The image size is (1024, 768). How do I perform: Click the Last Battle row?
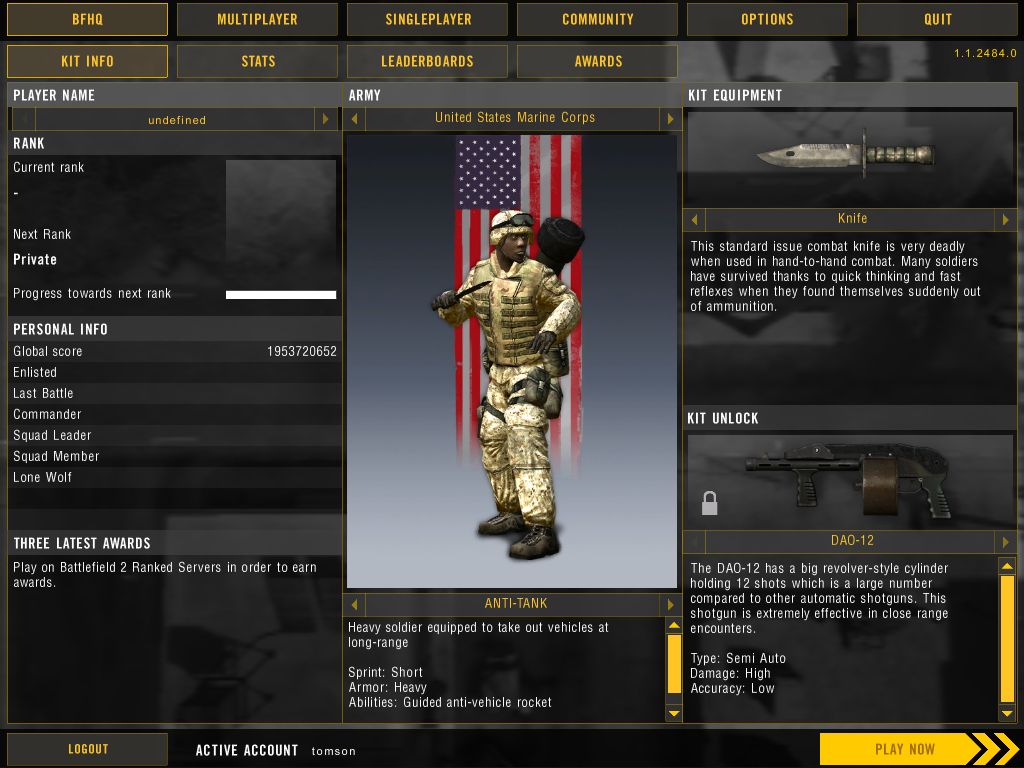click(x=175, y=393)
